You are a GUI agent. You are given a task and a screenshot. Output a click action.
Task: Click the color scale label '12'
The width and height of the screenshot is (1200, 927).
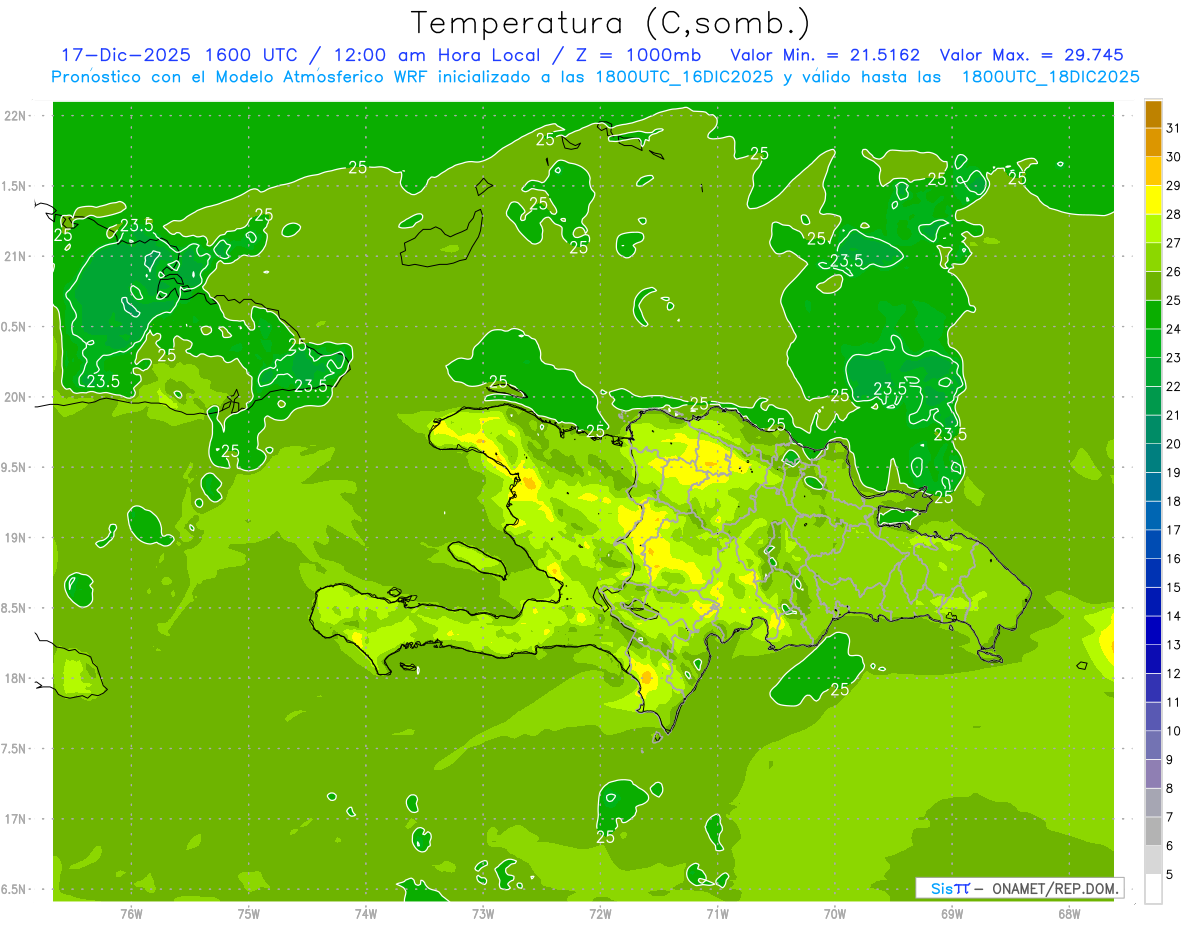pos(1174,674)
